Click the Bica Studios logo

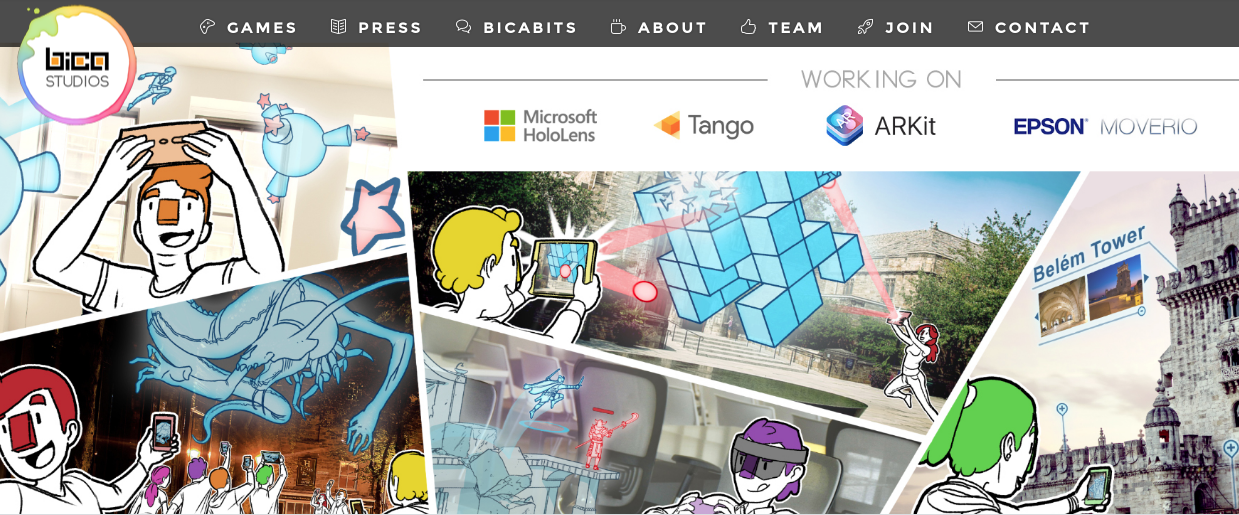[x=77, y=65]
